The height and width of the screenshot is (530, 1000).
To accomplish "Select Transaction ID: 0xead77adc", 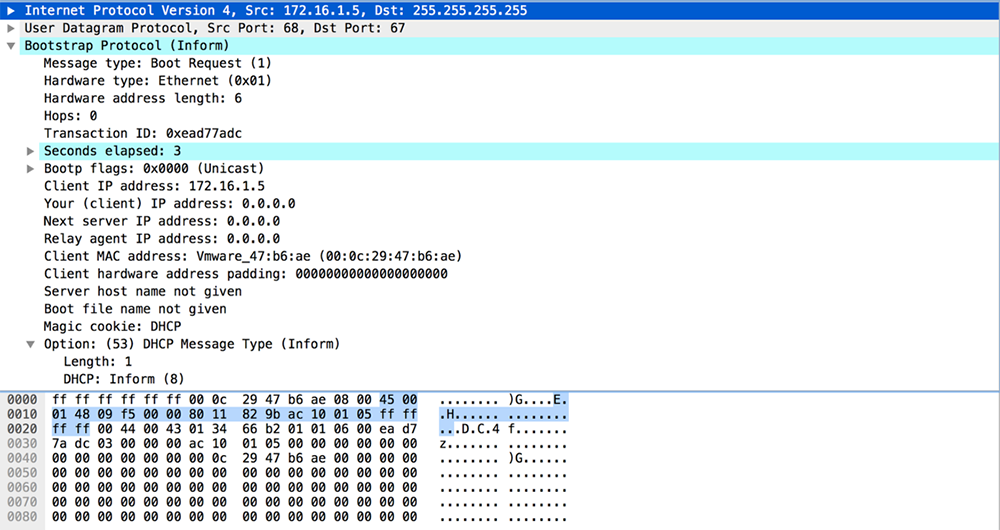I will 143,133.
